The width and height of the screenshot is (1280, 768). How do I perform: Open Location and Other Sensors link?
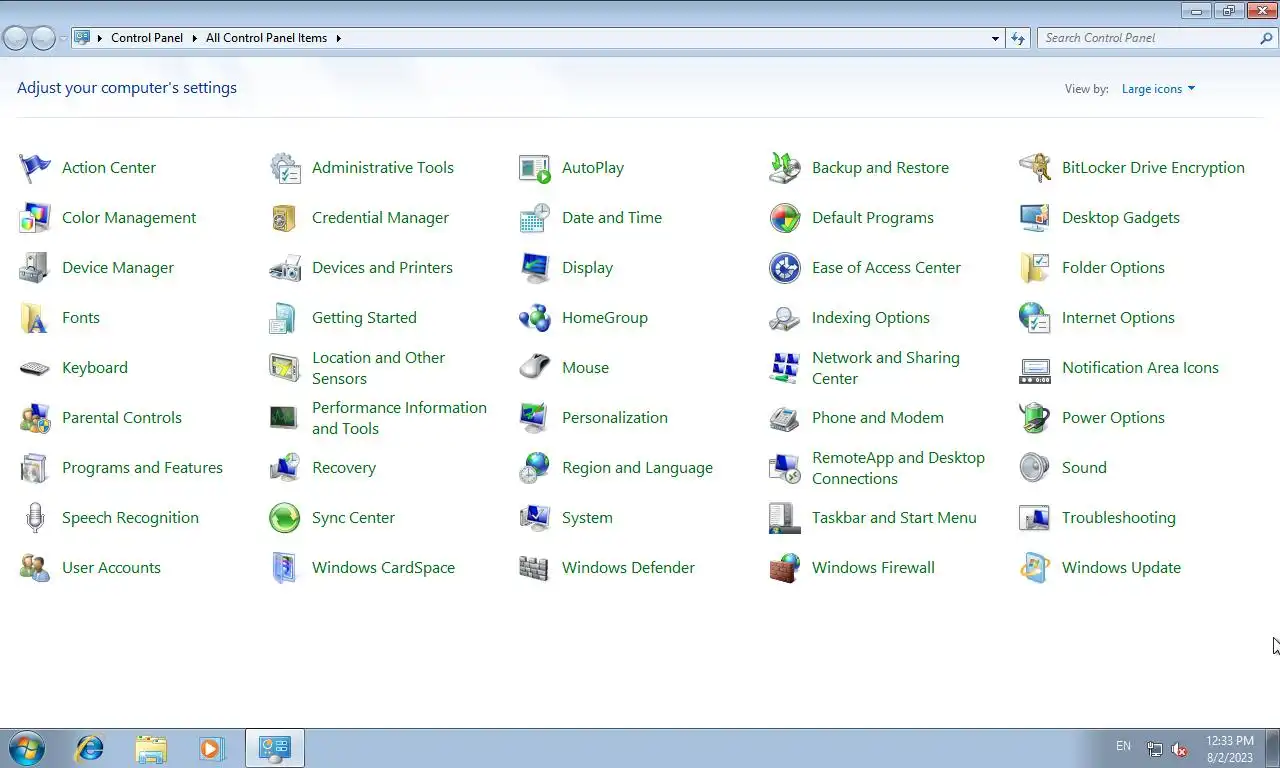point(378,368)
